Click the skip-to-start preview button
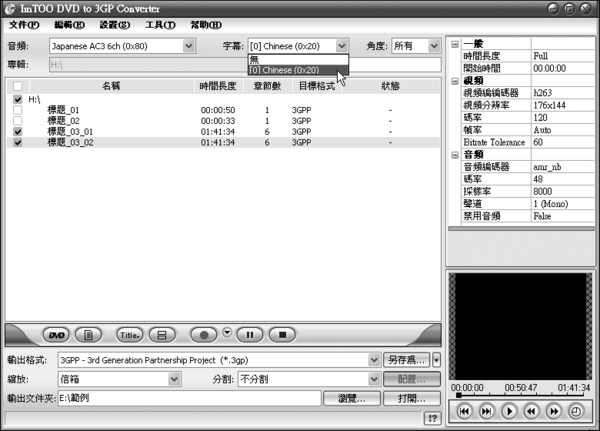Viewport: 600px width, 431px height. (464, 411)
